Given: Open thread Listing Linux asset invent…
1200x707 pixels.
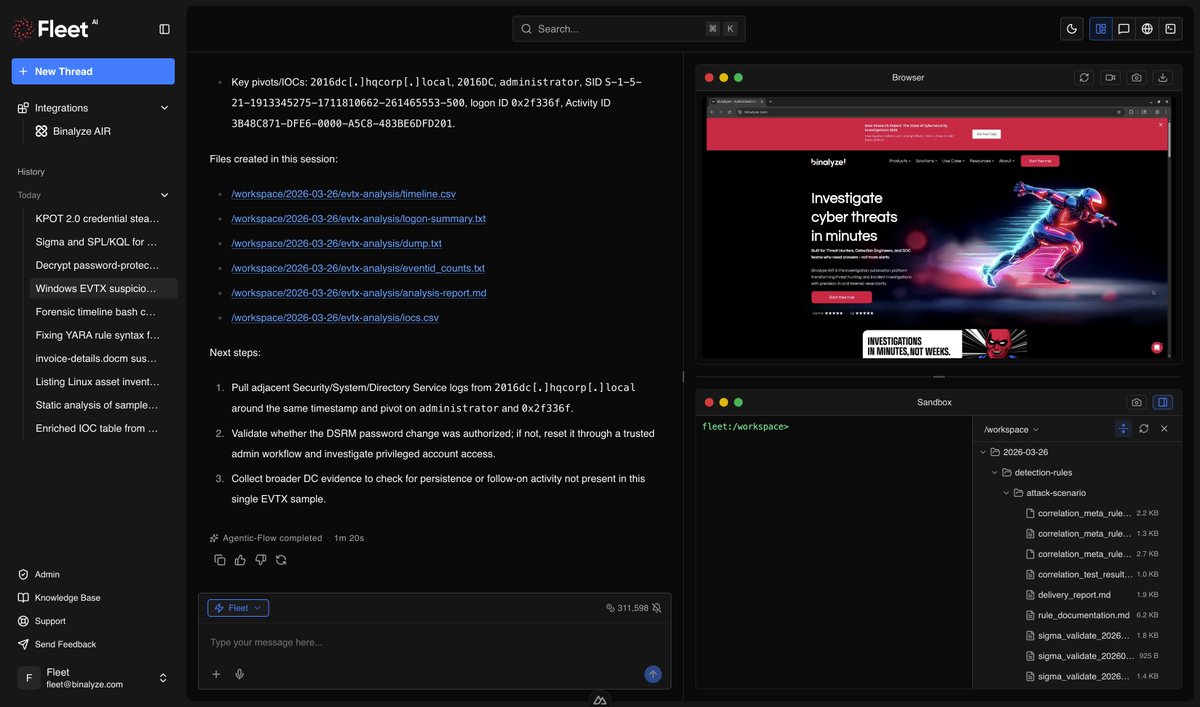Looking at the screenshot, I should coord(97,381).
